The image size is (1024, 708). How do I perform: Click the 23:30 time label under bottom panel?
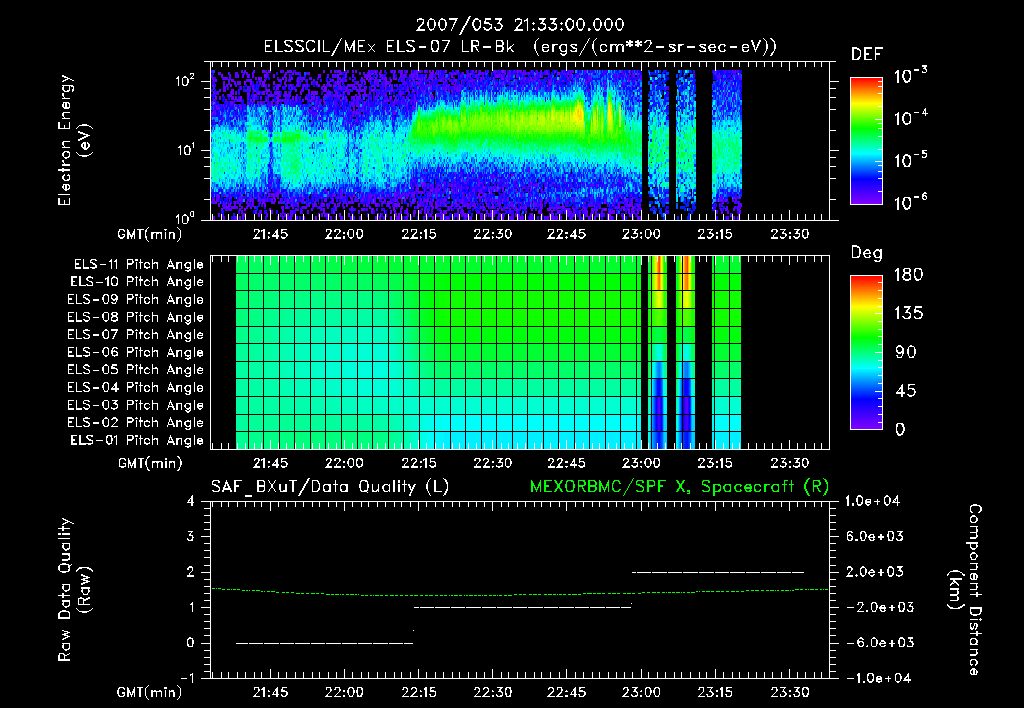(x=790, y=692)
